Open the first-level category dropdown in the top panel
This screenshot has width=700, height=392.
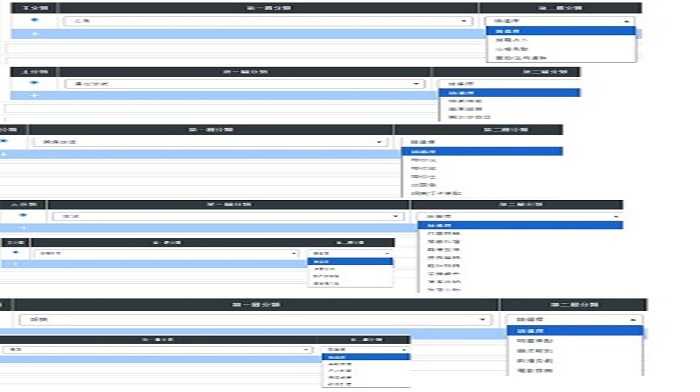click(267, 21)
